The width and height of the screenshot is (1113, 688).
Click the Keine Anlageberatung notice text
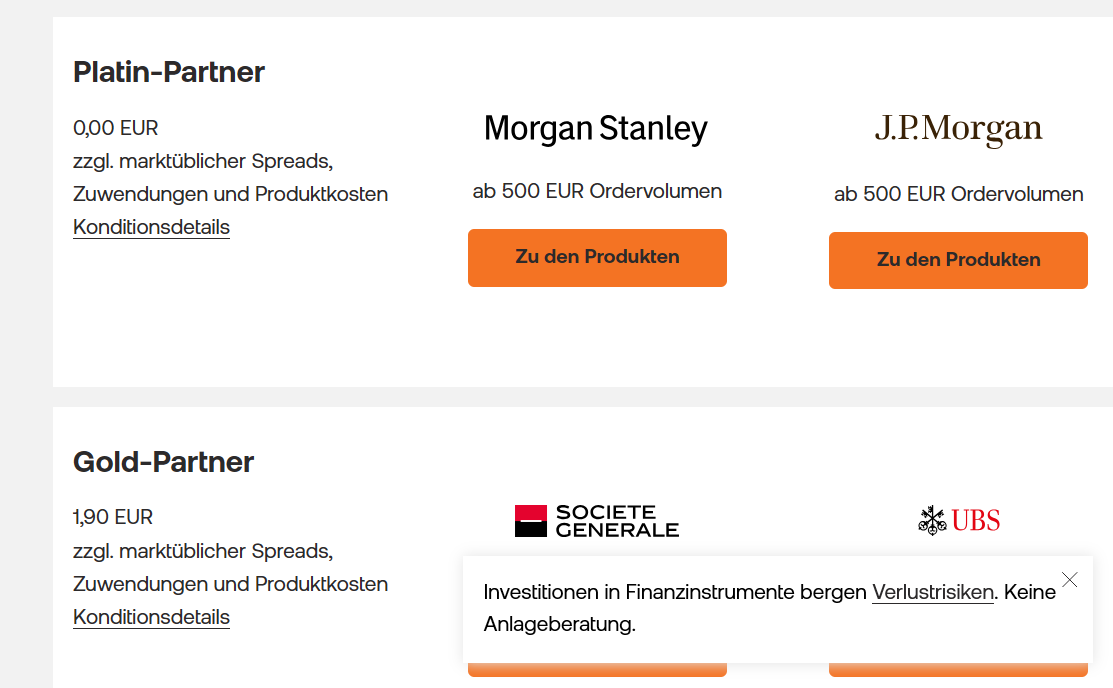[560, 625]
